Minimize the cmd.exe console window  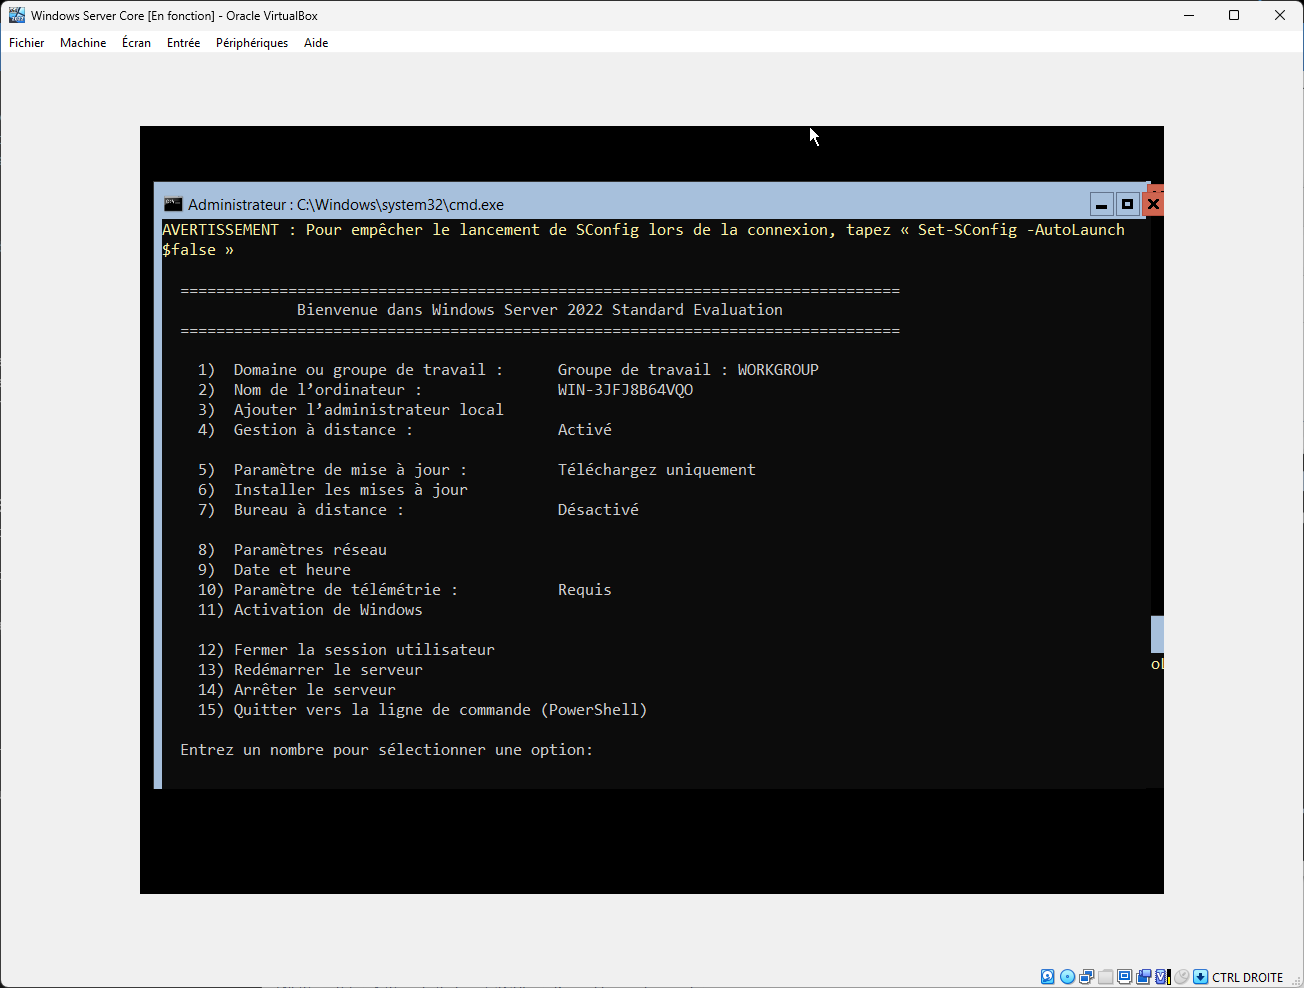click(1101, 204)
